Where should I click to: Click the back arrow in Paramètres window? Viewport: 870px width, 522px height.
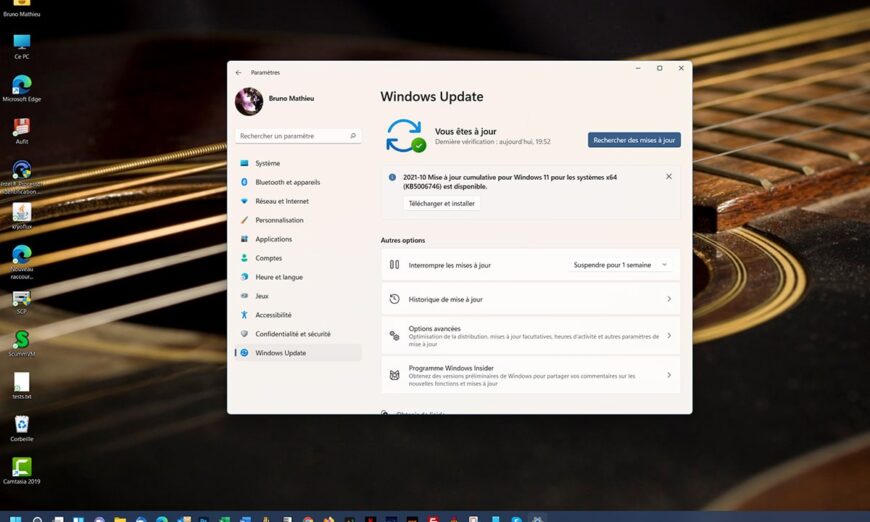click(x=238, y=73)
